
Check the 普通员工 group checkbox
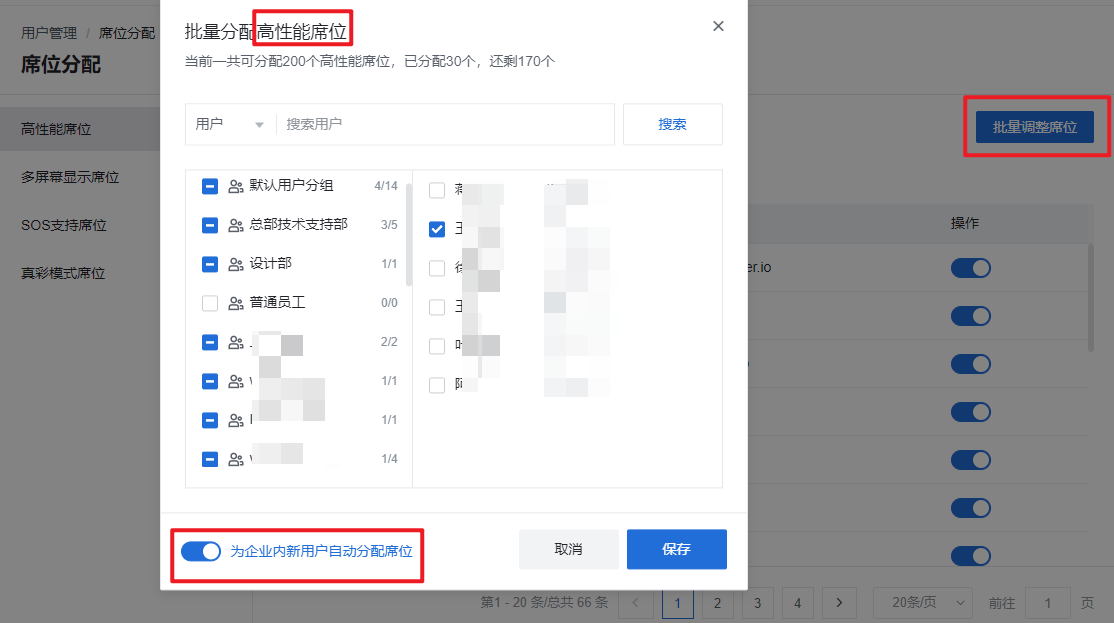pyautogui.click(x=210, y=303)
